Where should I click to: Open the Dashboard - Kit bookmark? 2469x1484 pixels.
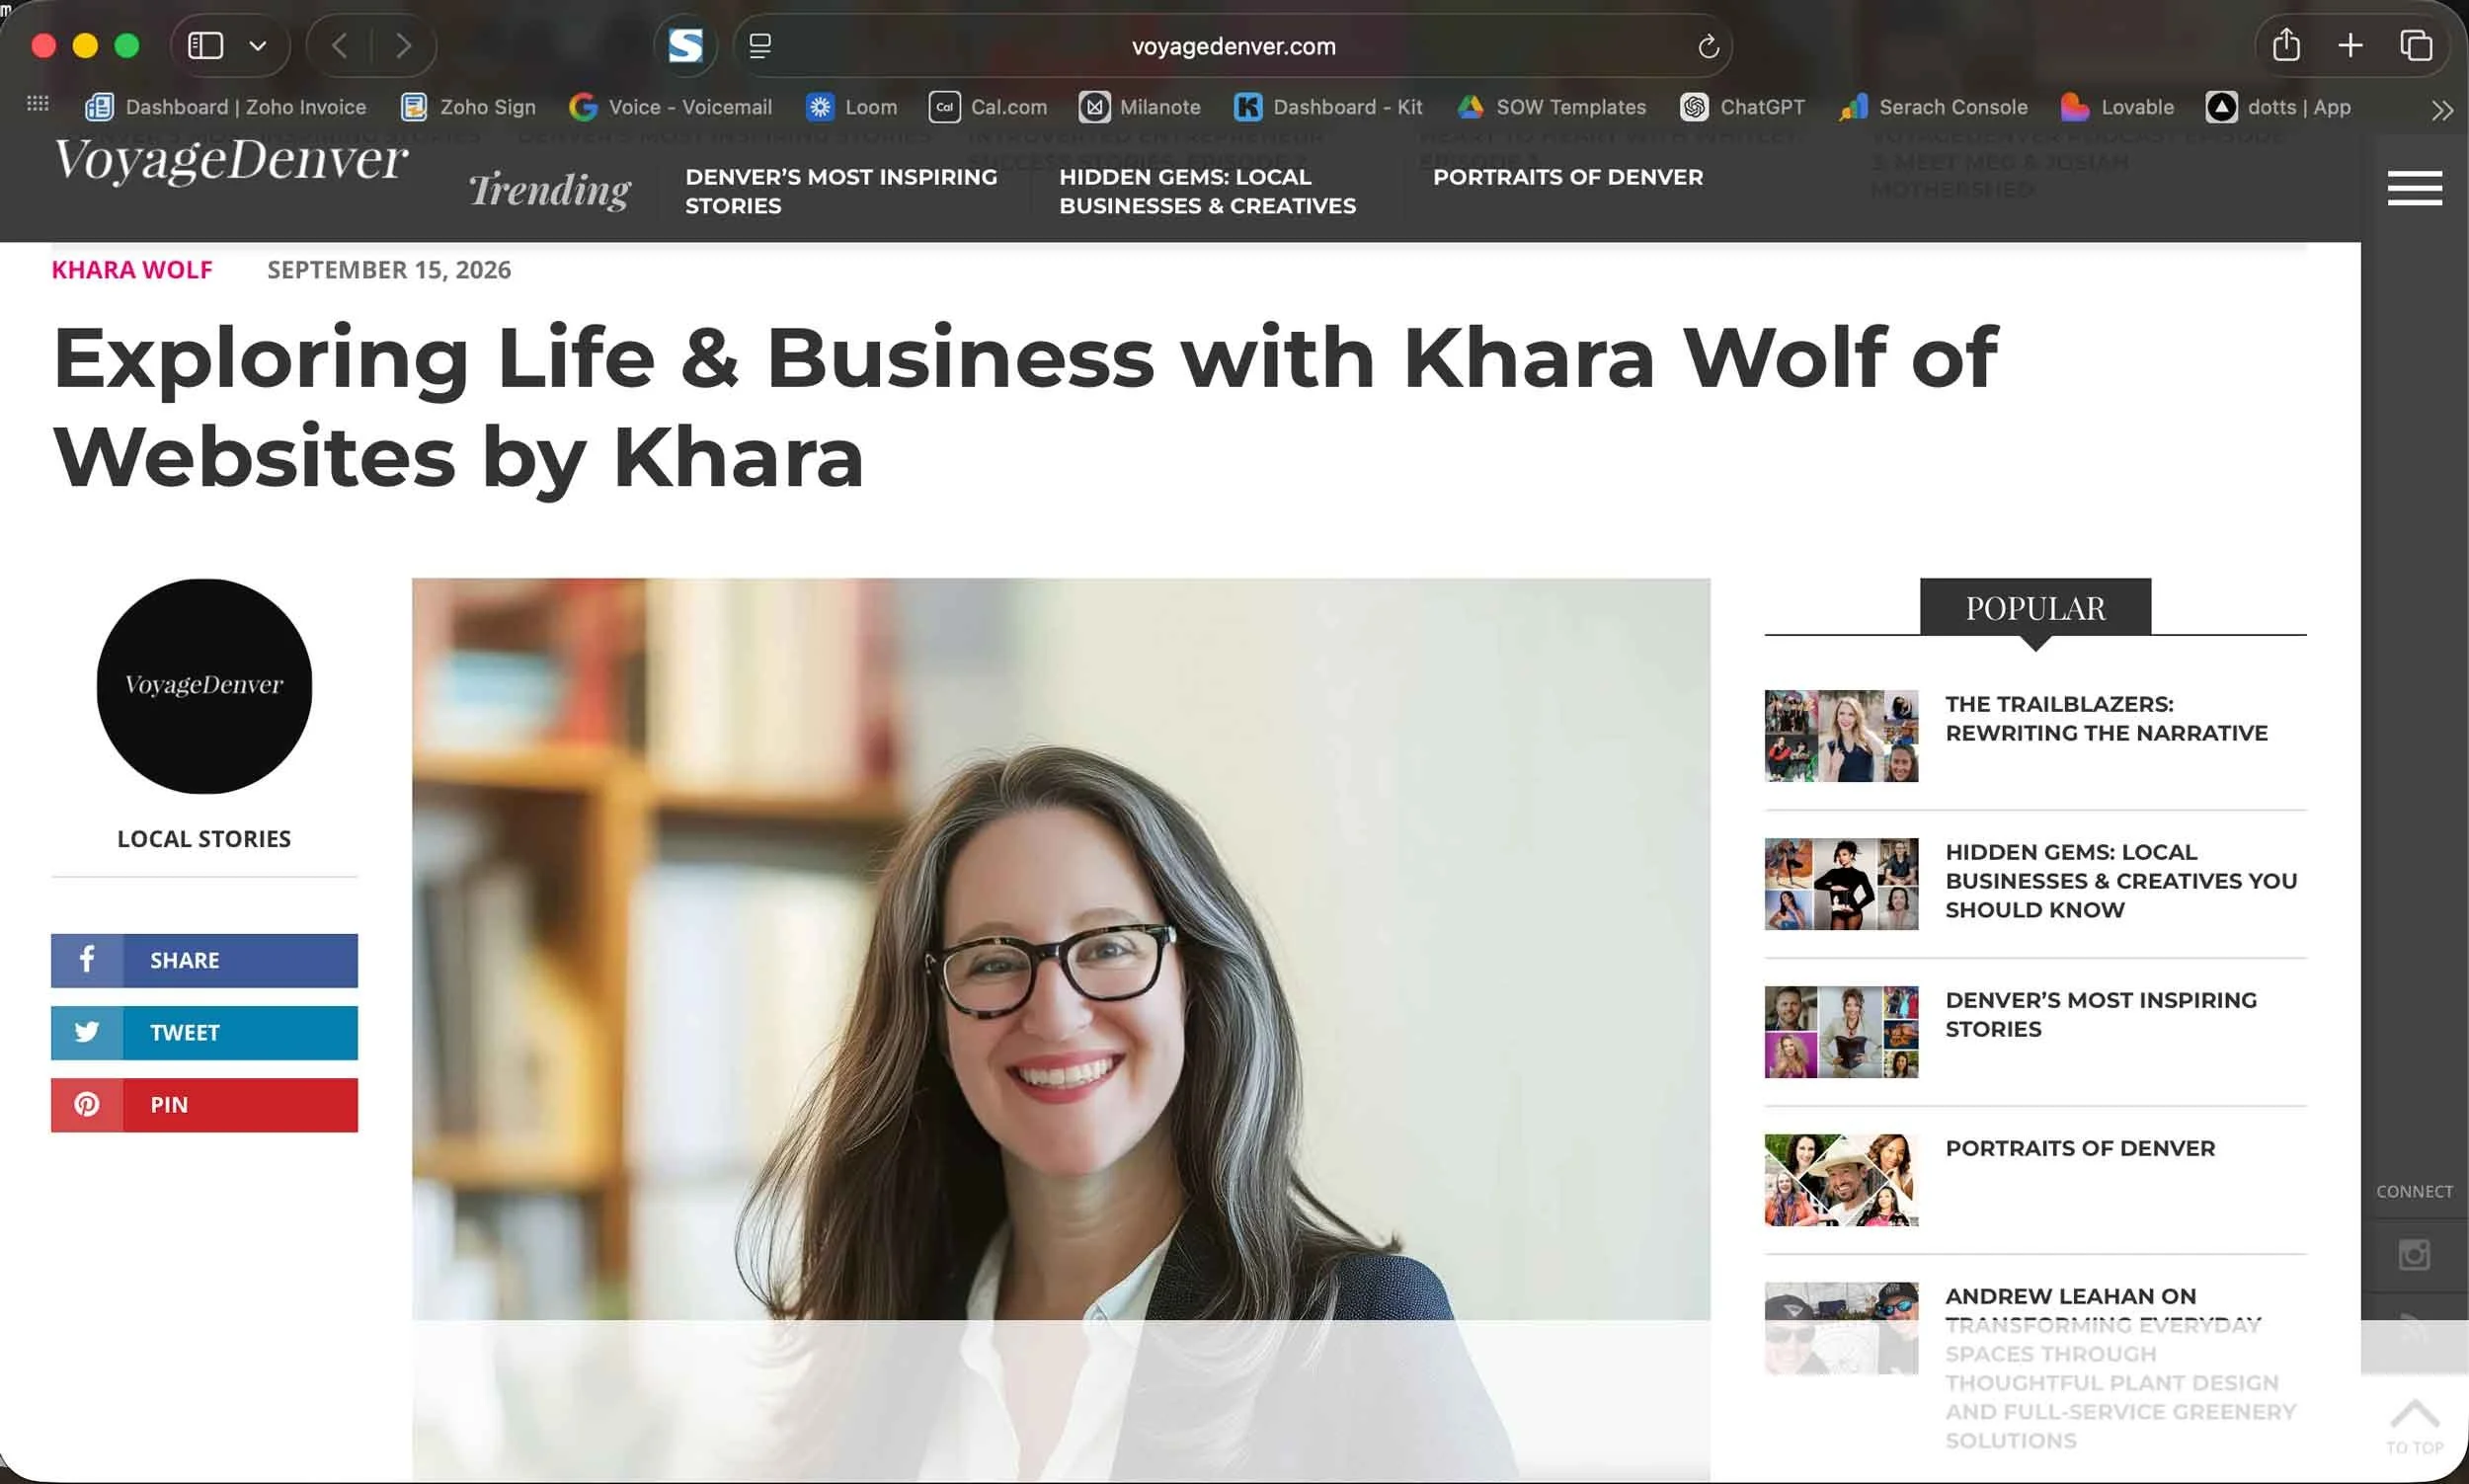[1328, 107]
